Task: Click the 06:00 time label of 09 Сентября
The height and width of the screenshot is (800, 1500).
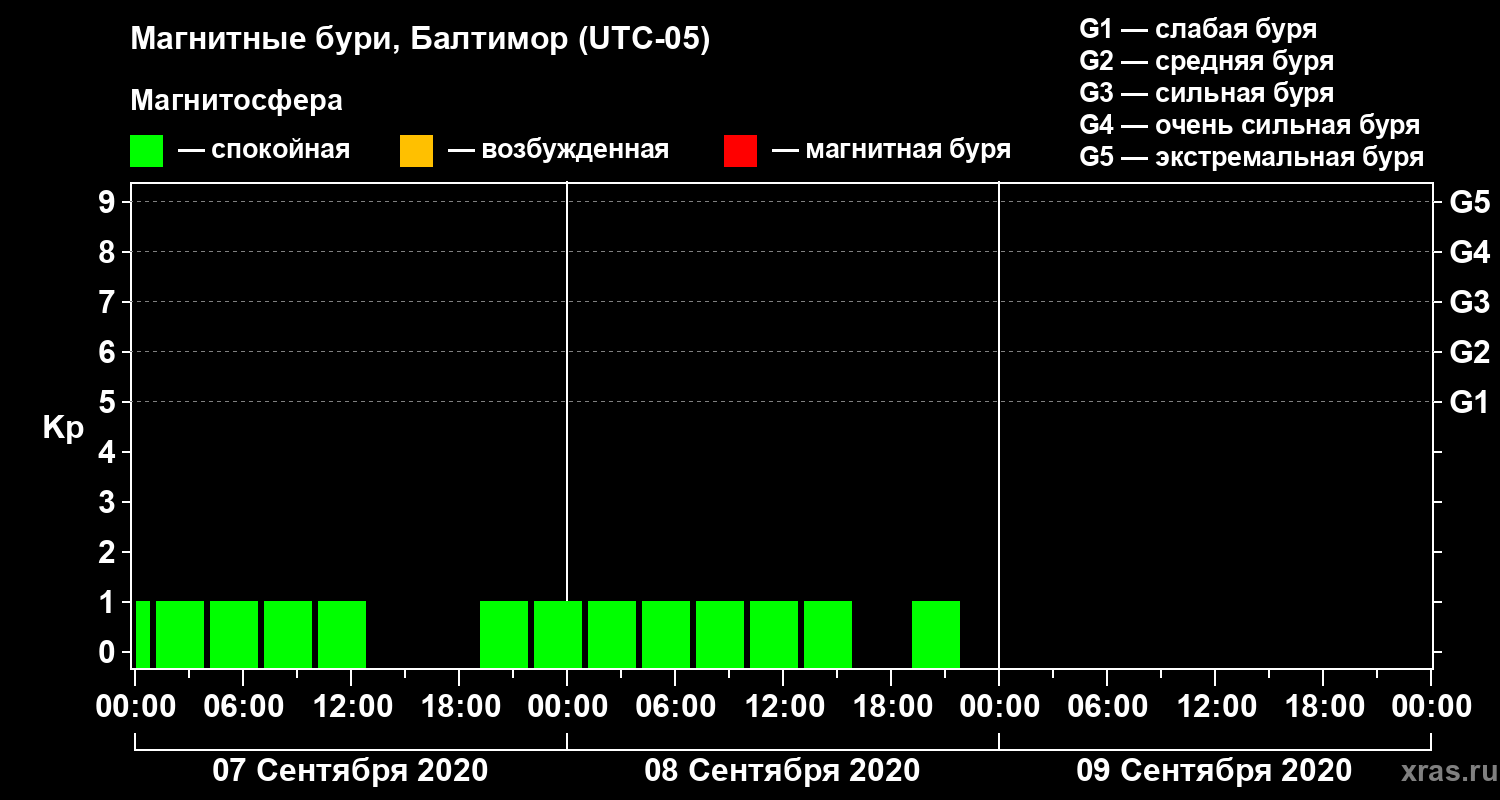Action: (x=1107, y=706)
